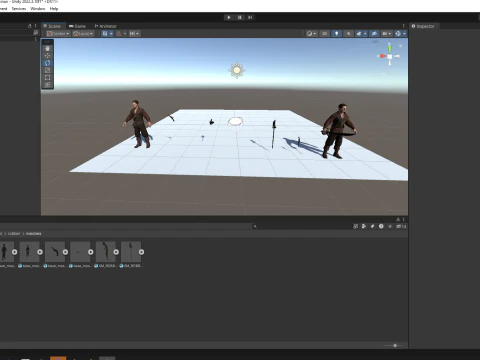Image resolution: width=480 pixels, height=360 pixels.
Task: Select the Scale tool
Action: point(47,70)
